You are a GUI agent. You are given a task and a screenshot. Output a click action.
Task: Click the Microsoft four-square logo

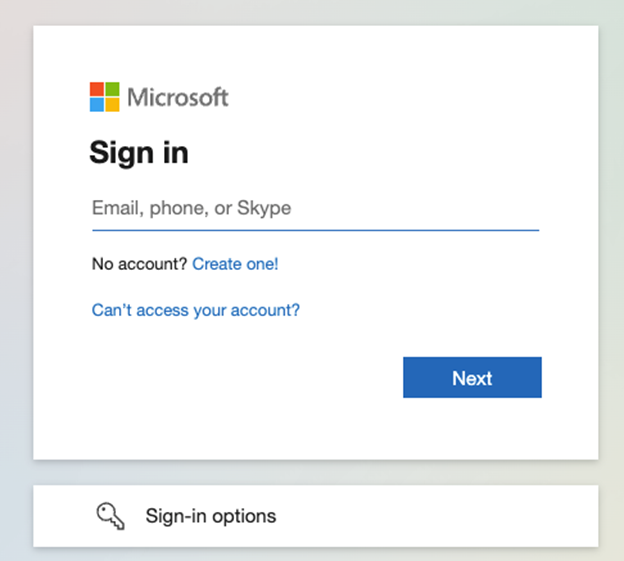[x=105, y=97]
